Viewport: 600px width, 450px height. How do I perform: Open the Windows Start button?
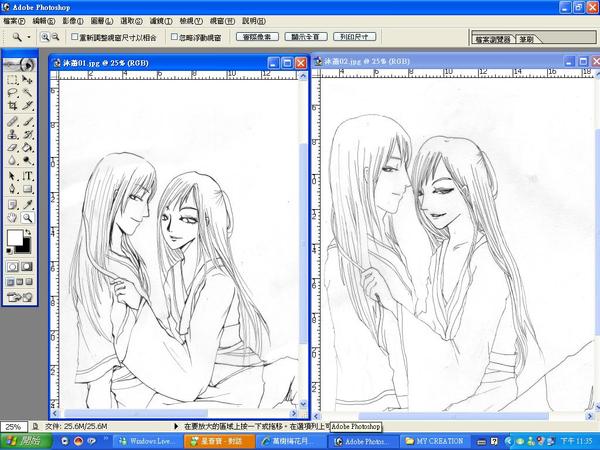[x=26, y=441]
